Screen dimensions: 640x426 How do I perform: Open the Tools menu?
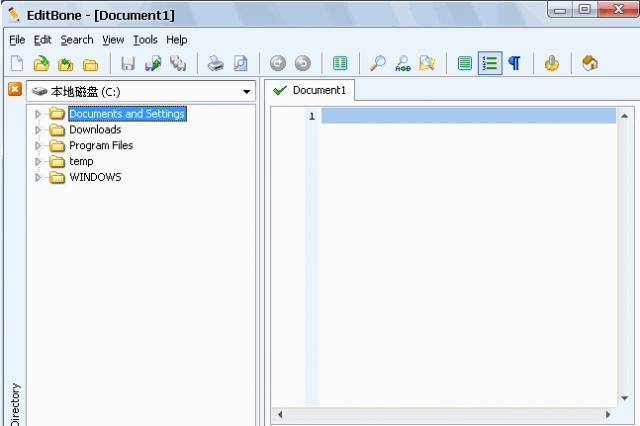point(145,40)
